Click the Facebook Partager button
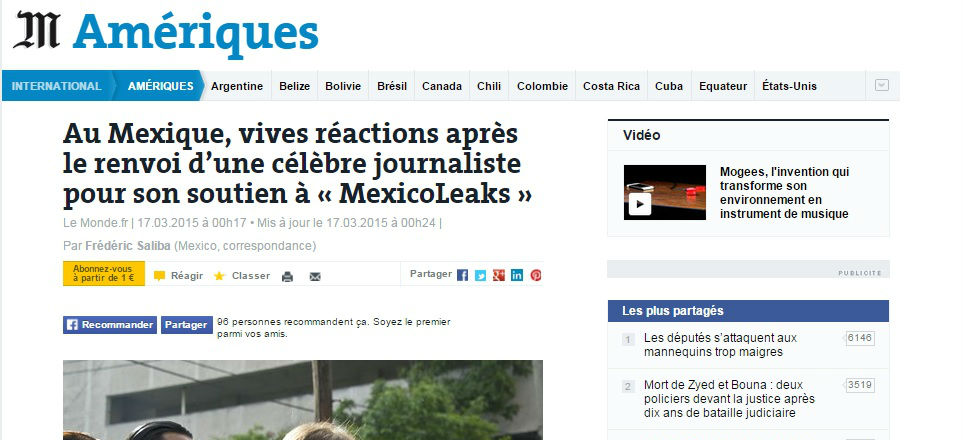The image size is (965, 440). pos(187,325)
